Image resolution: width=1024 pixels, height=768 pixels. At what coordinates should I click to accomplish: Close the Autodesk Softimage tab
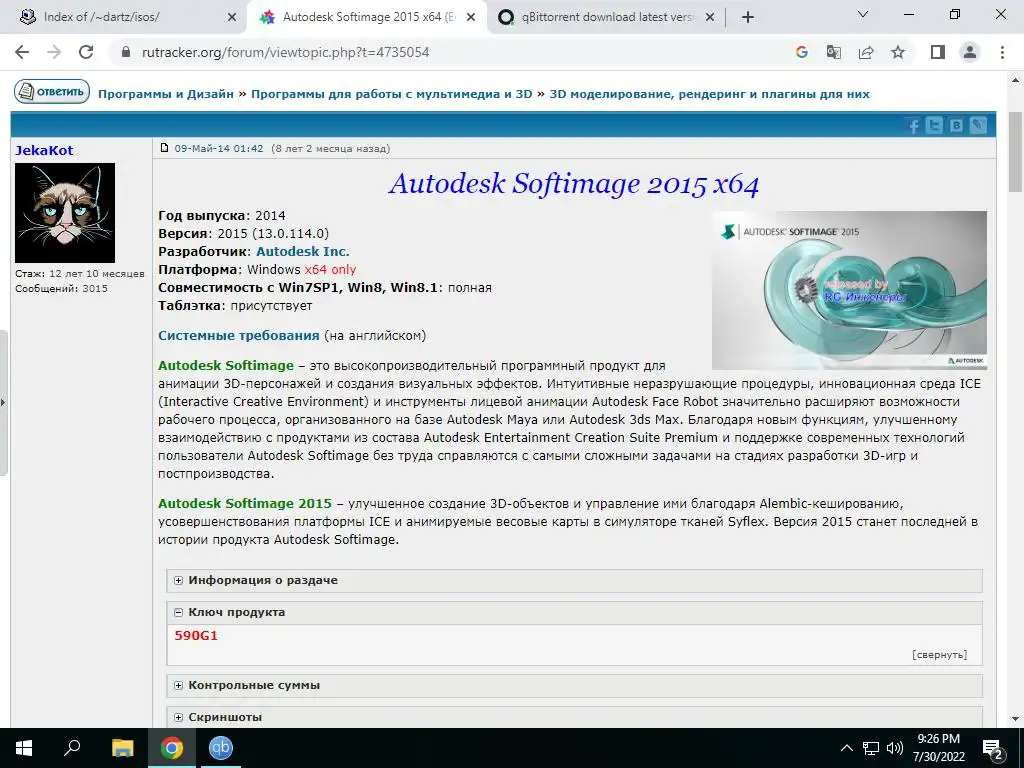(x=471, y=18)
